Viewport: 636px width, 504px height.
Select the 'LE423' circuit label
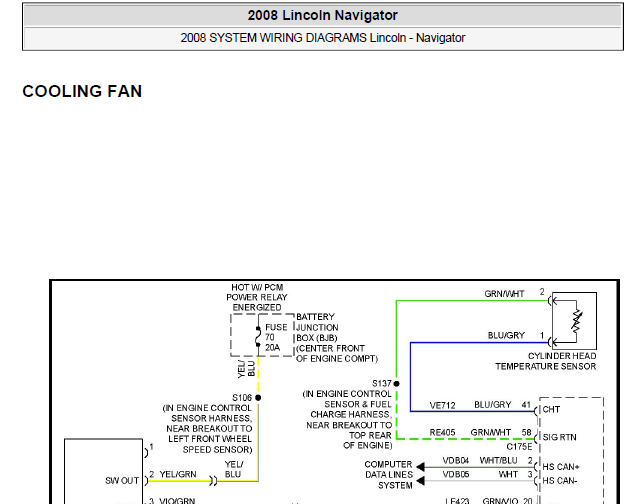[x=457, y=501]
